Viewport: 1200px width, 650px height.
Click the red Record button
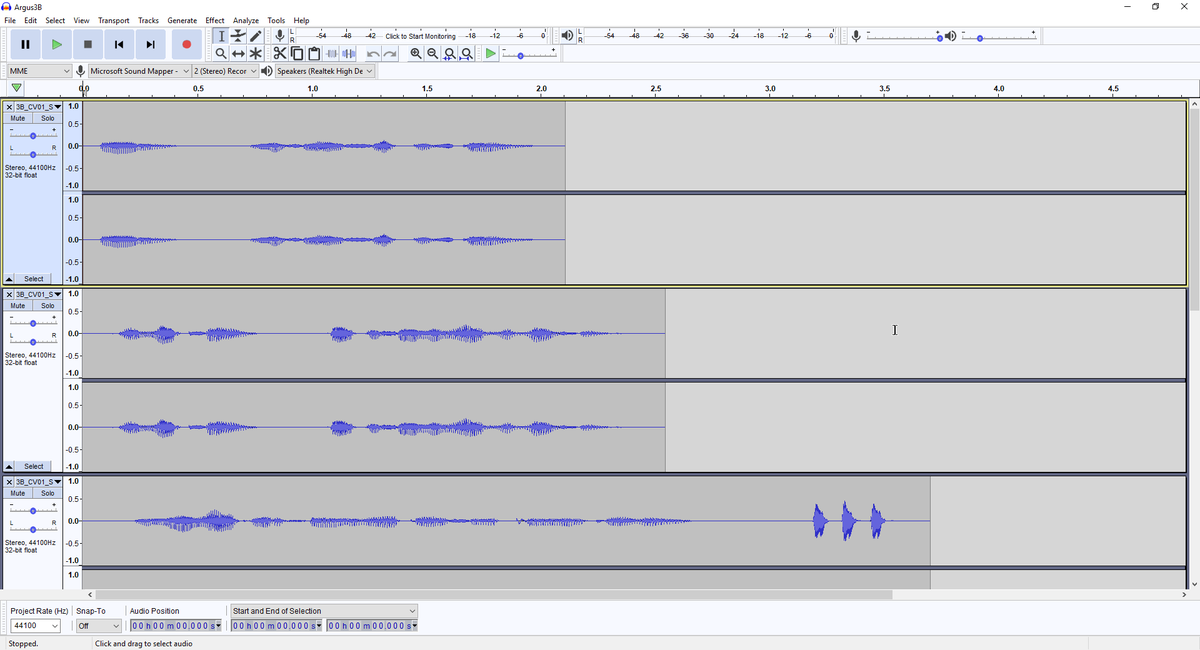[x=186, y=44]
